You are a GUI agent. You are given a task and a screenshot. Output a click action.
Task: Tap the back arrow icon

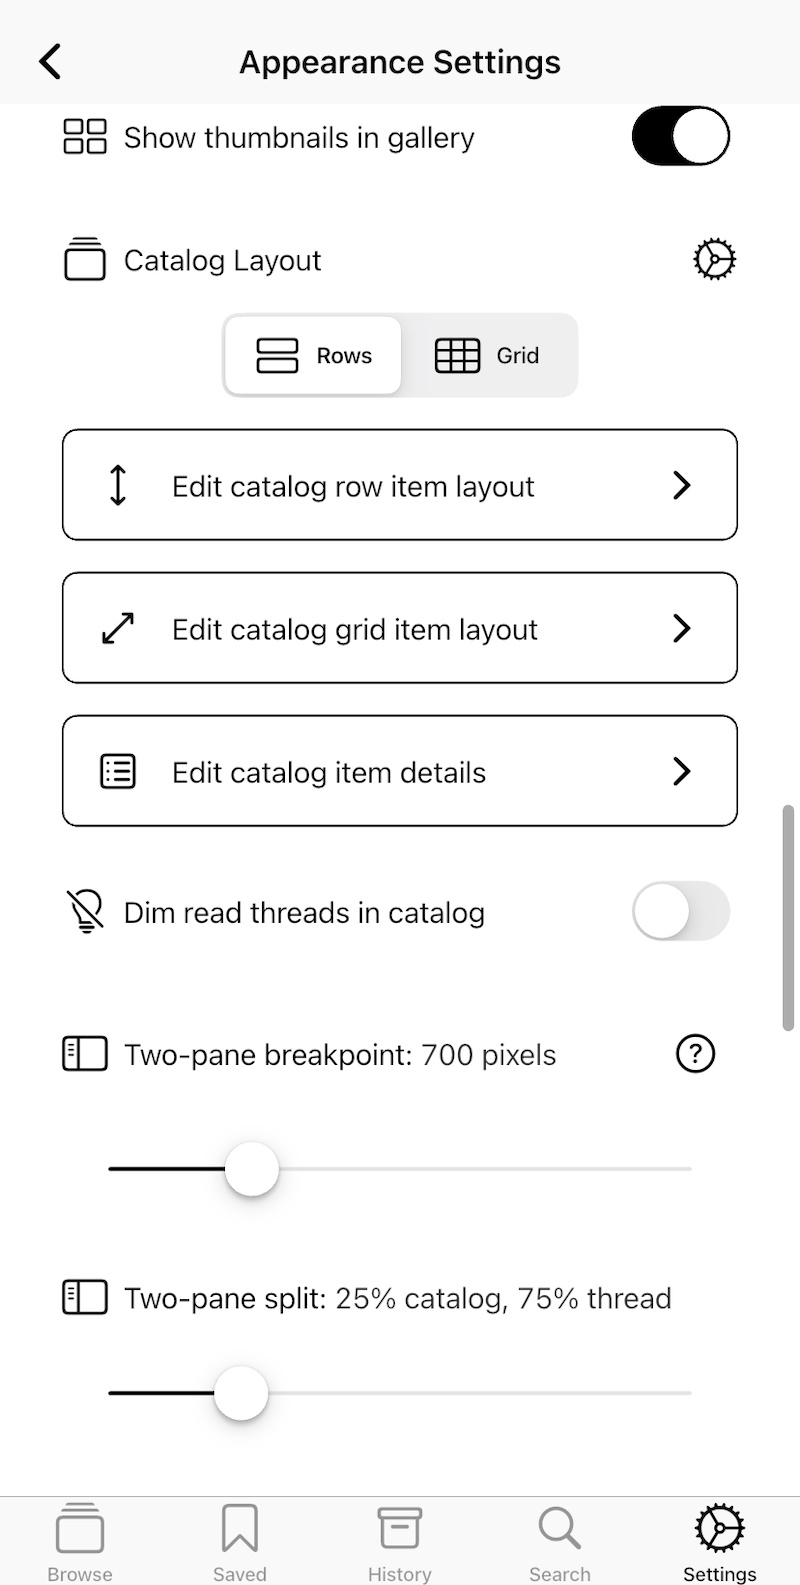click(50, 62)
